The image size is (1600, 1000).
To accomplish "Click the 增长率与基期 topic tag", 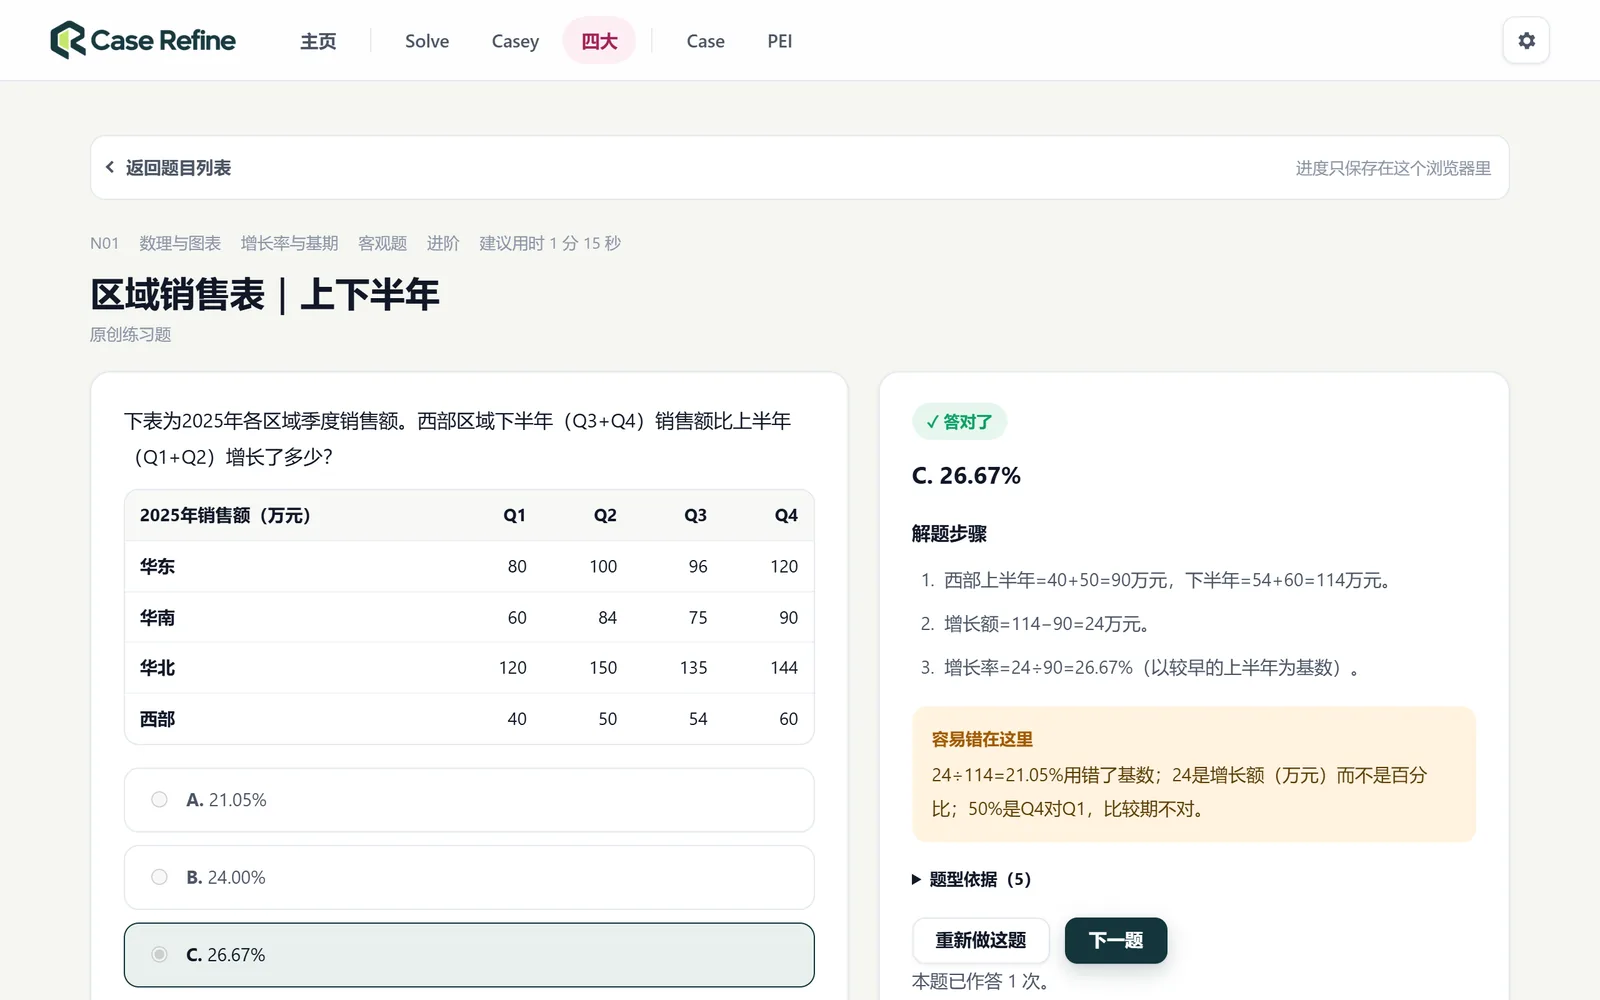I will [x=289, y=243].
